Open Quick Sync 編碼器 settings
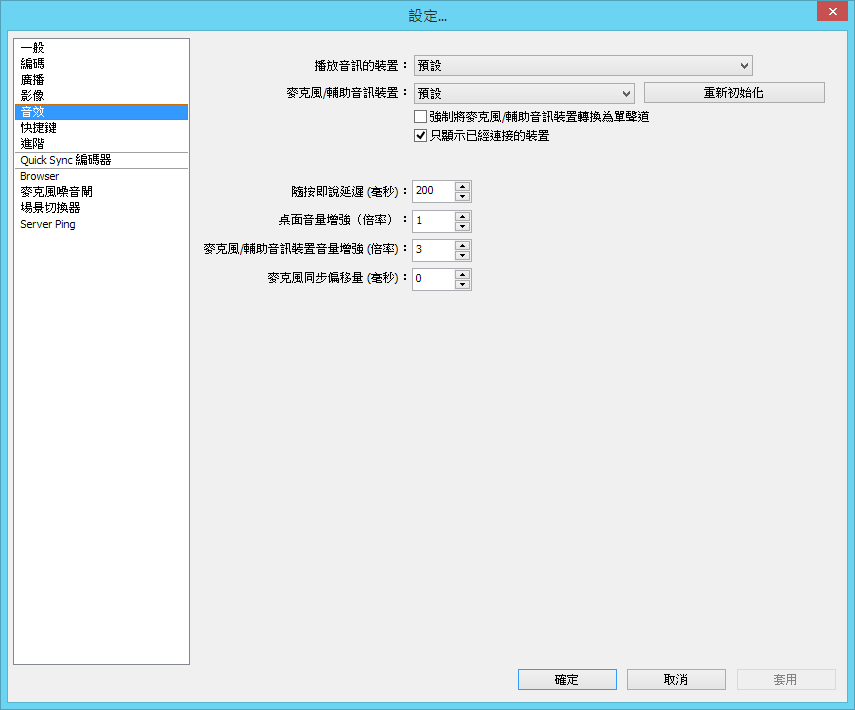 [101, 160]
